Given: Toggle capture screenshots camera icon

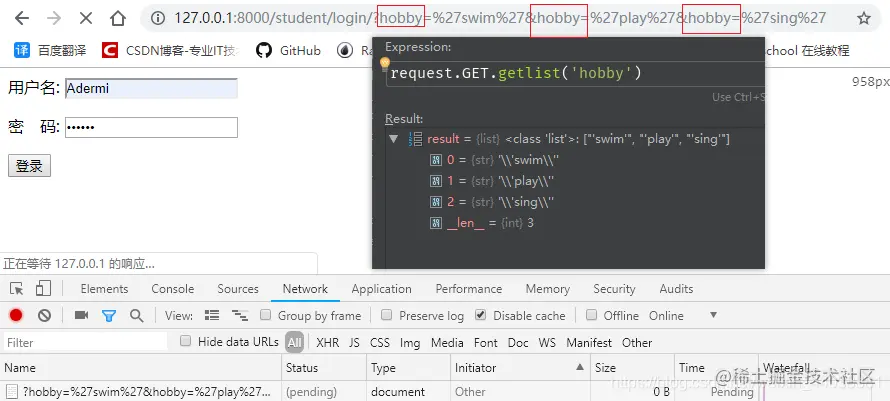Looking at the screenshot, I should pyautogui.click(x=82, y=315).
